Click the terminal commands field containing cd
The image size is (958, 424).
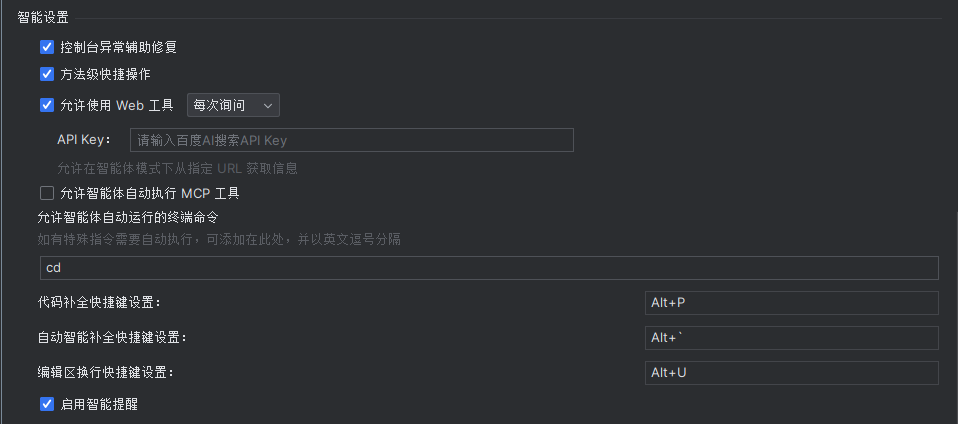click(x=489, y=268)
